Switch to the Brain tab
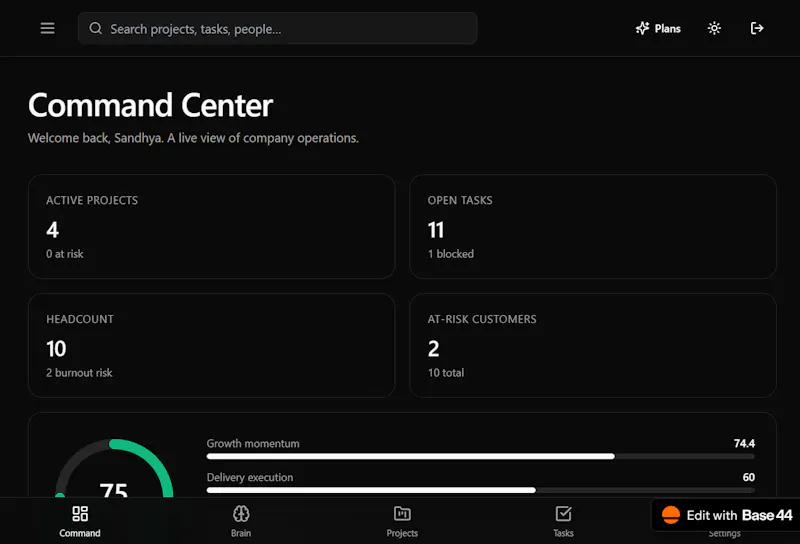Viewport: 800px width, 544px height. coord(241,522)
